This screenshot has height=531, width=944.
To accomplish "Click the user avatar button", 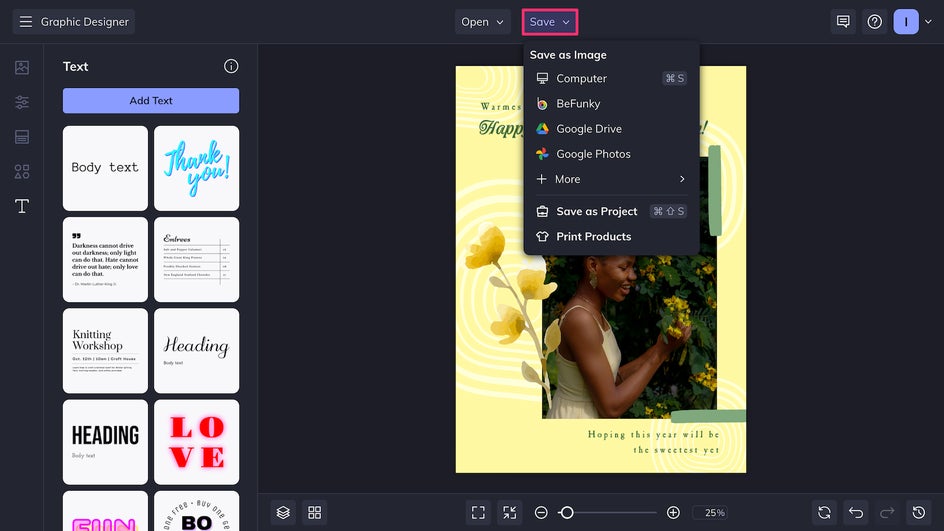I will [906, 22].
